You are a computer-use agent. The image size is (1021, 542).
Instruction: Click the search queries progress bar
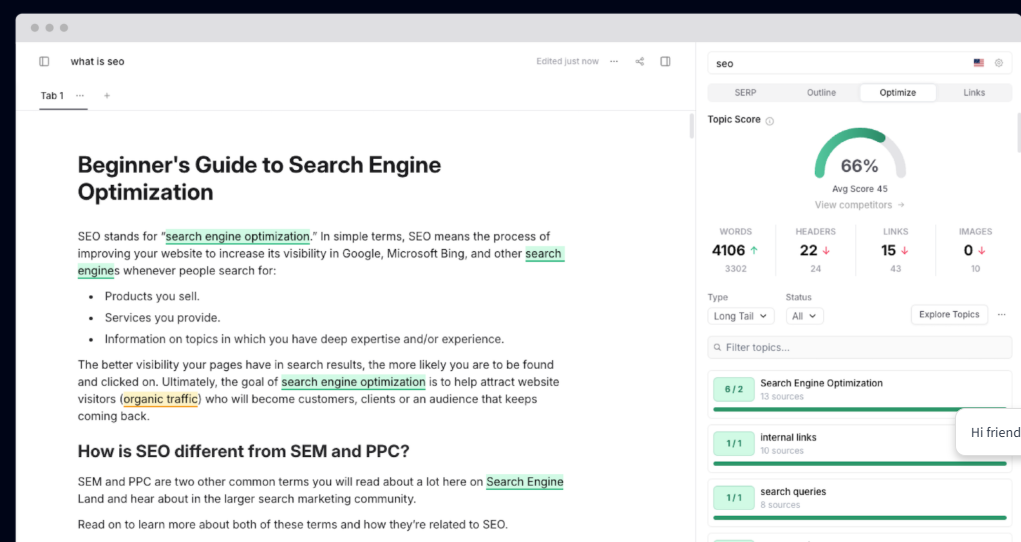[860, 517]
